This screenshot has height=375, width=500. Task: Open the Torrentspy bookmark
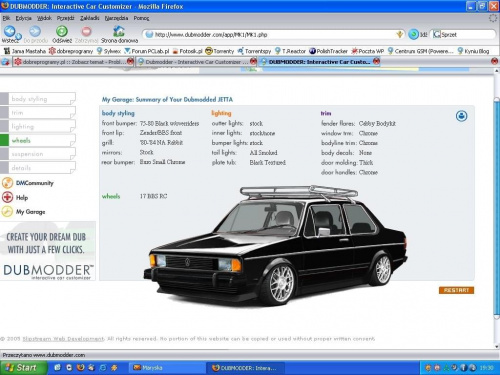coord(254,51)
